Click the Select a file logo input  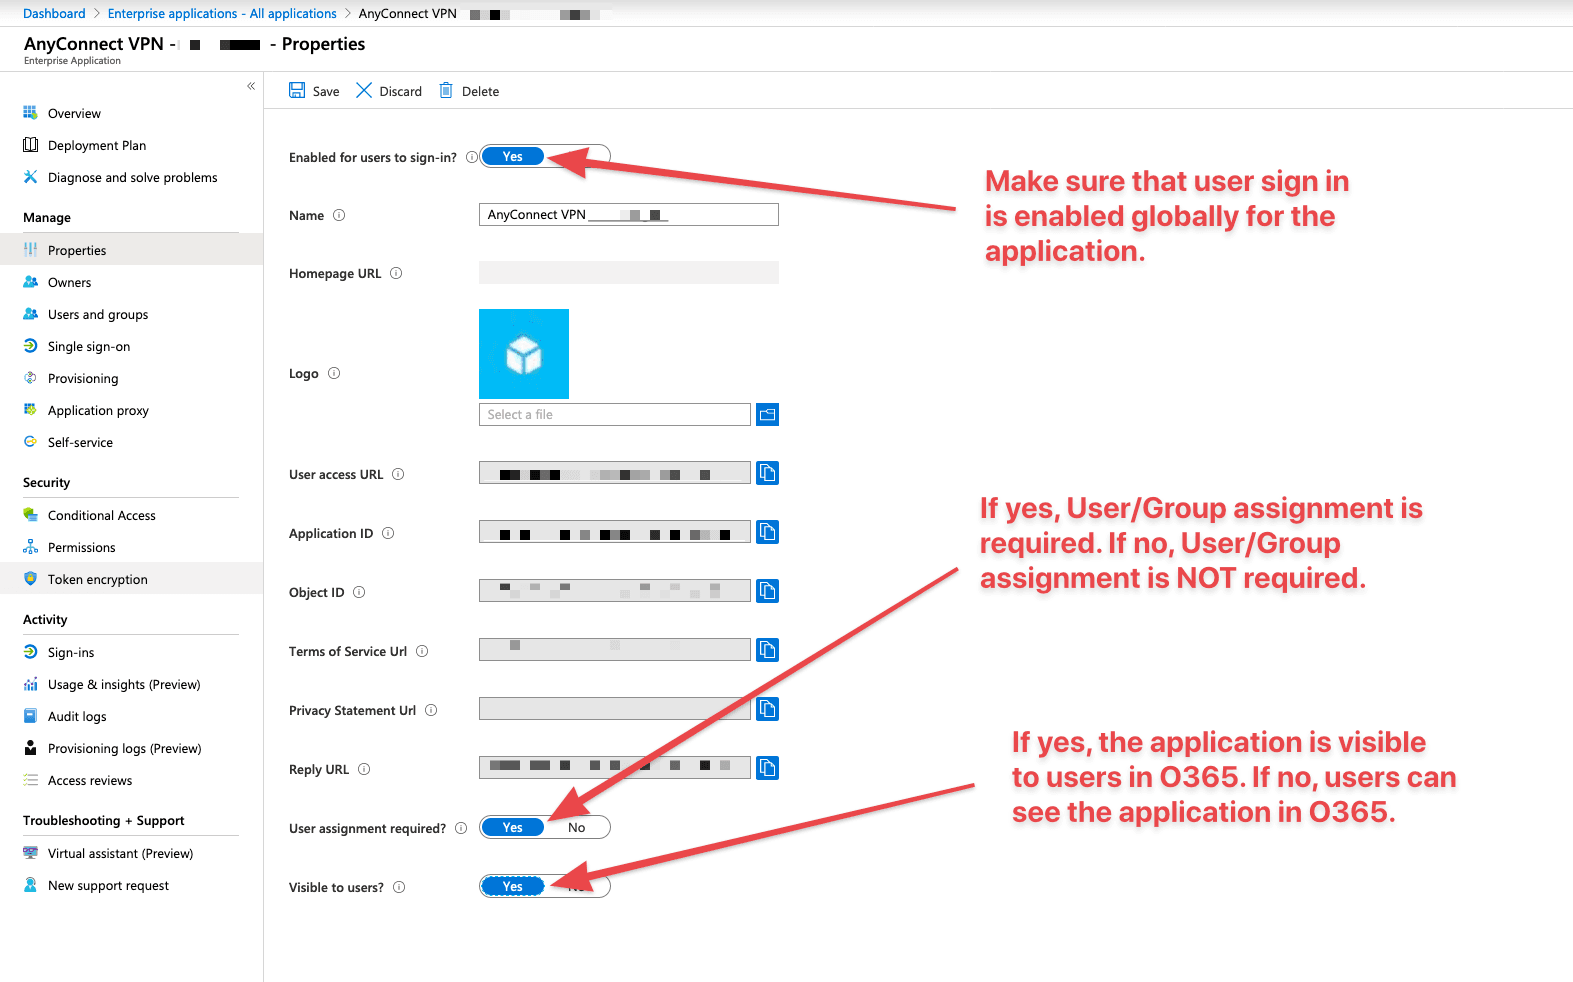pyautogui.click(x=615, y=414)
